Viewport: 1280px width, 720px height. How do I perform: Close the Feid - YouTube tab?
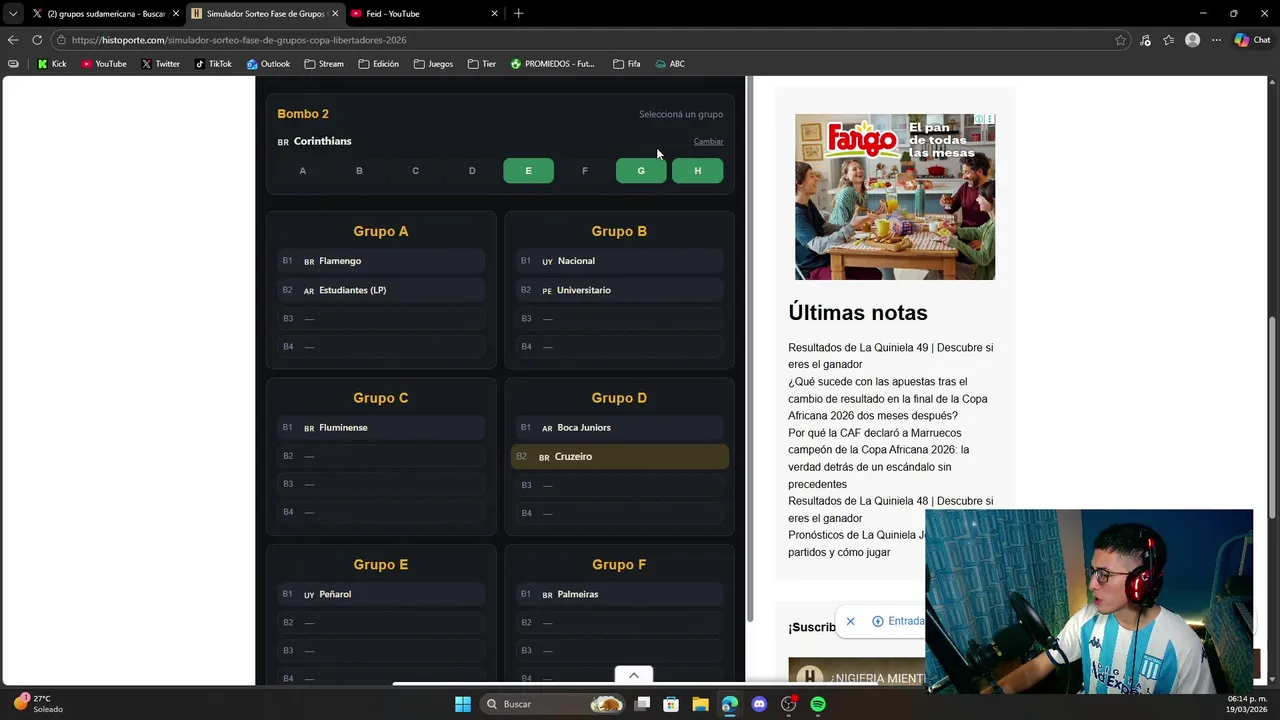pyautogui.click(x=494, y=14)
